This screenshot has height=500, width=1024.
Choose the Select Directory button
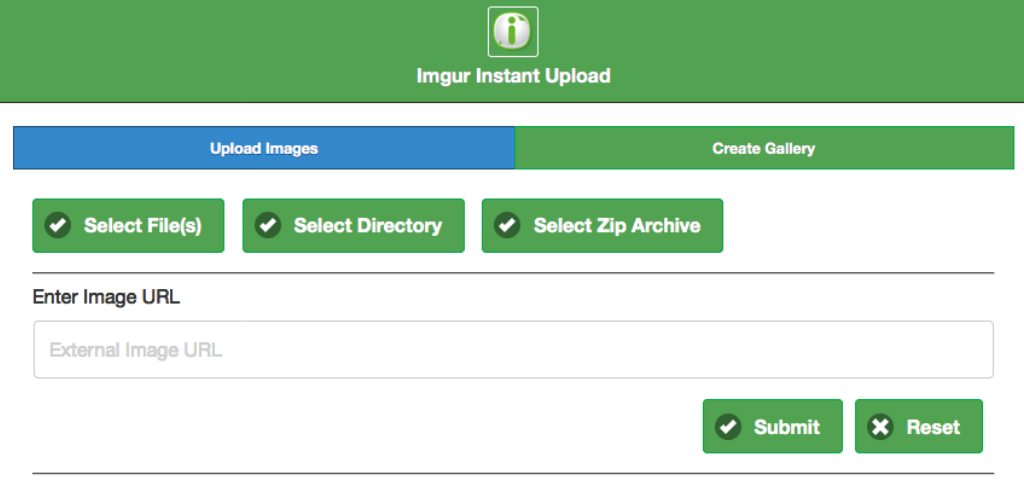[x=354, y=226]
